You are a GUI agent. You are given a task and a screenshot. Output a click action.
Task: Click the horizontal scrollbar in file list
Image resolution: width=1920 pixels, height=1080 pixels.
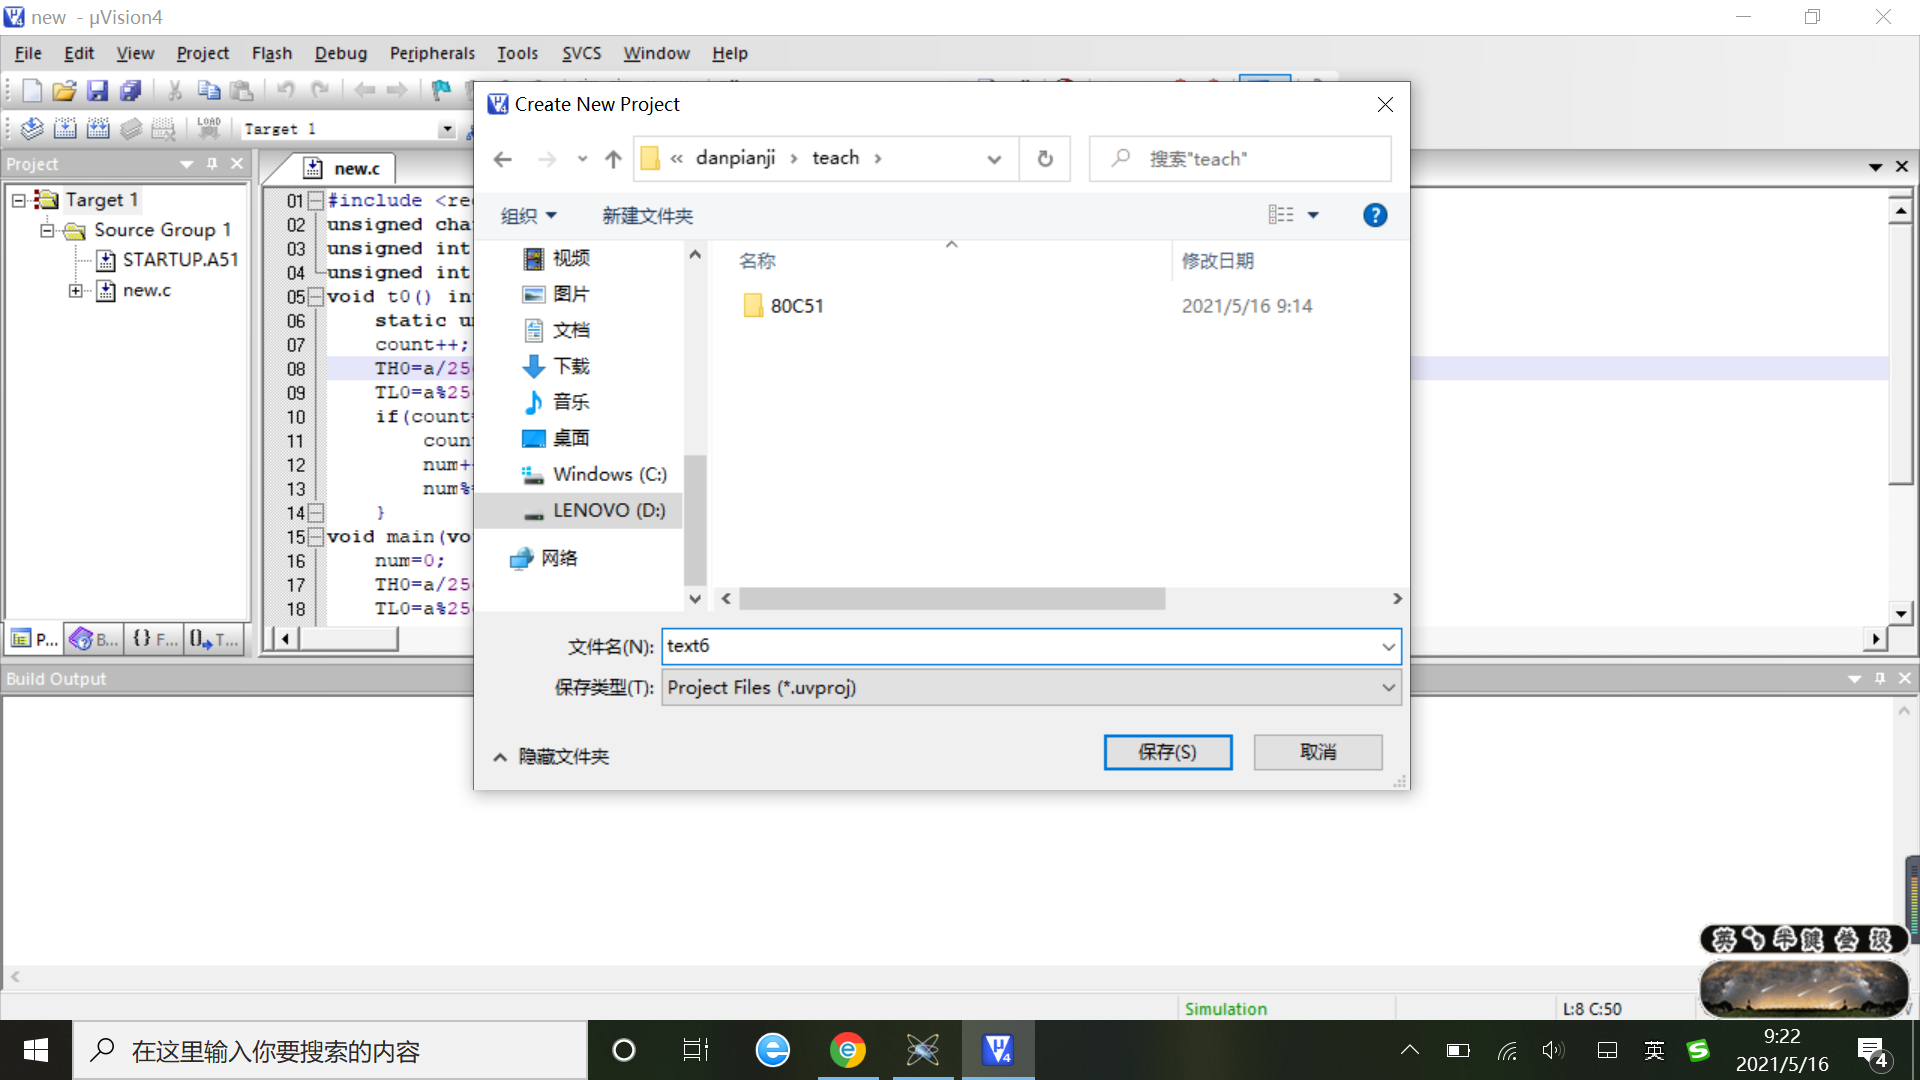[952, 598]
